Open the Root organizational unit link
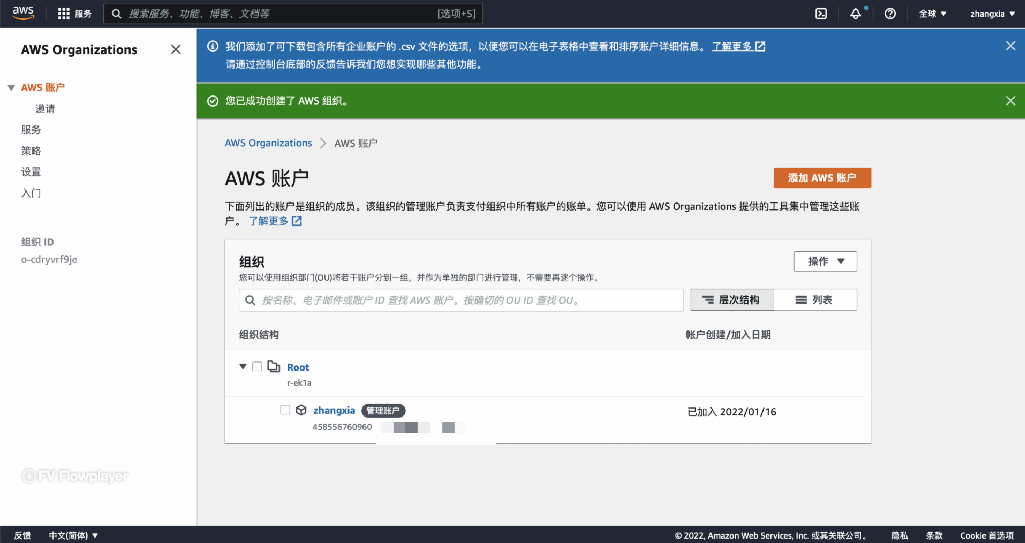Viewport: 1025px width, 543px height. tap(298, 367)
